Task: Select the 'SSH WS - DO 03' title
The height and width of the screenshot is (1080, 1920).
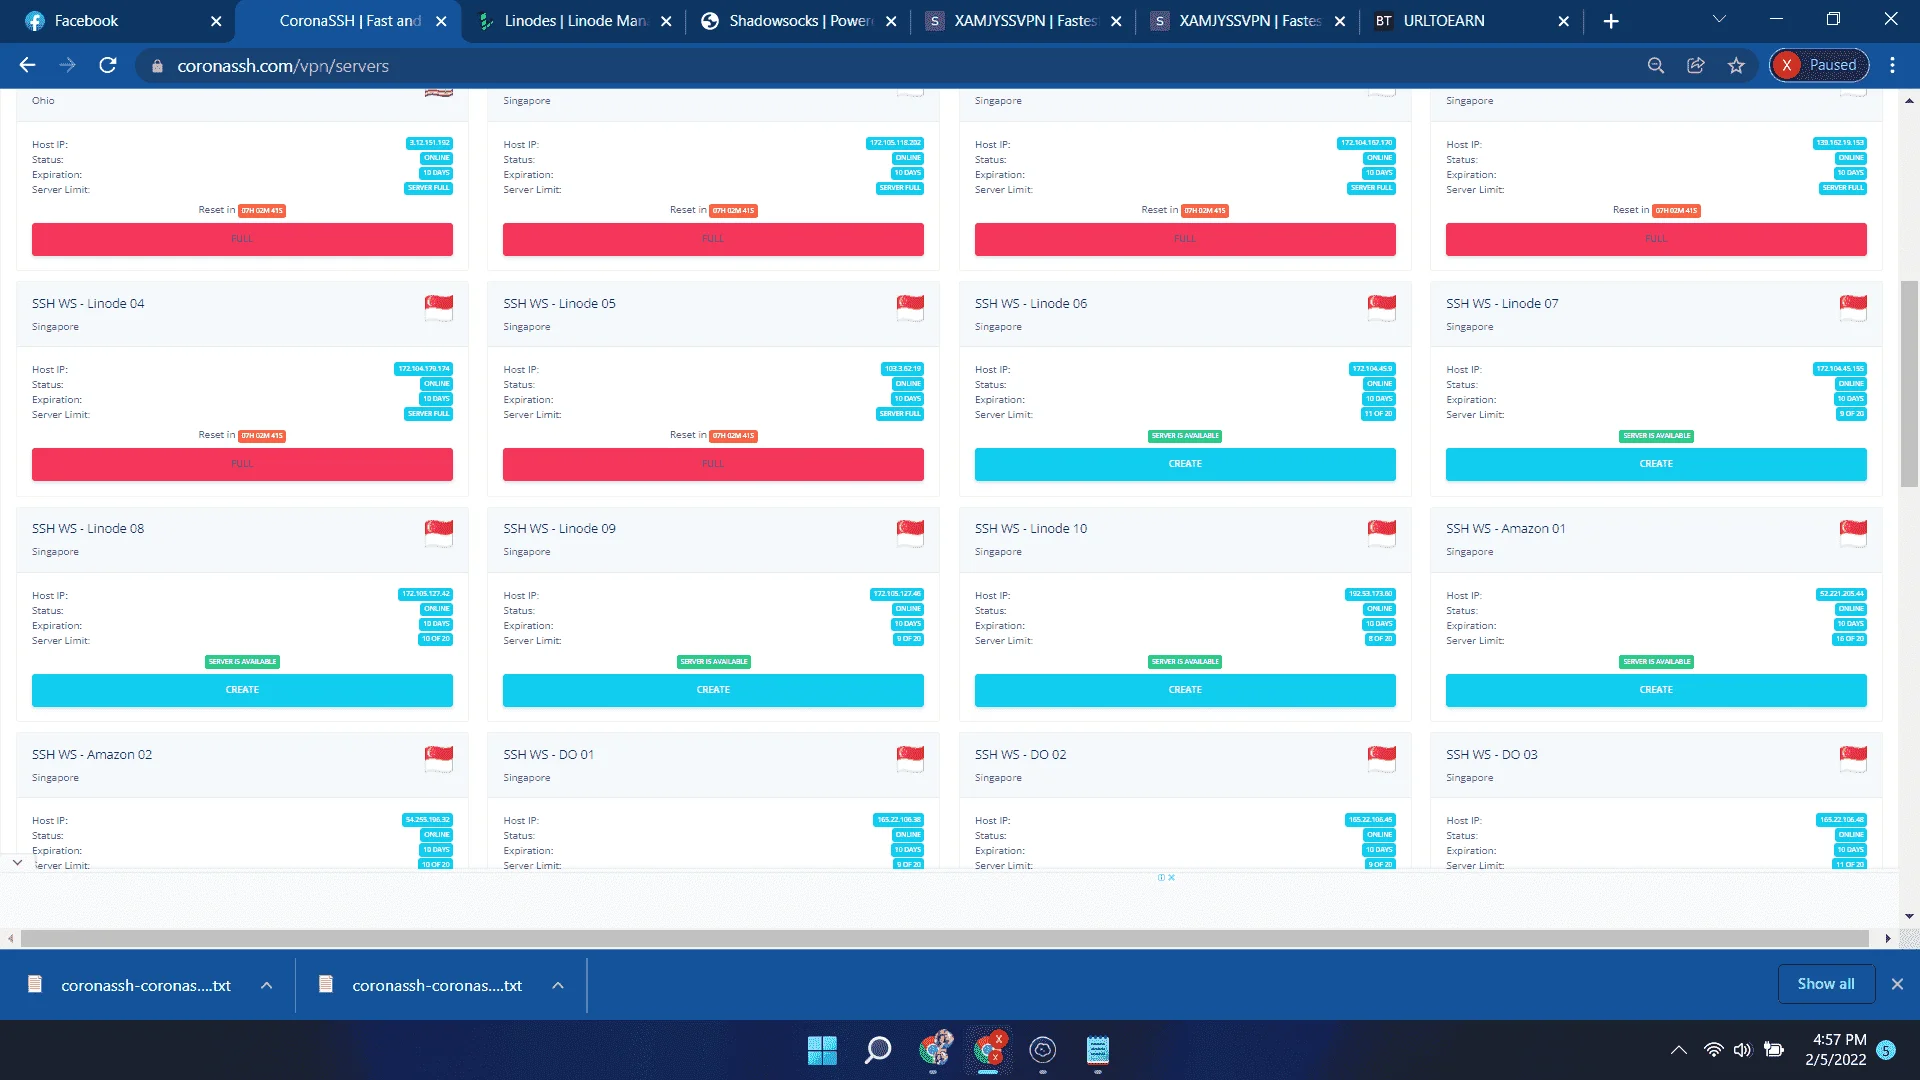Action: 1492,755
